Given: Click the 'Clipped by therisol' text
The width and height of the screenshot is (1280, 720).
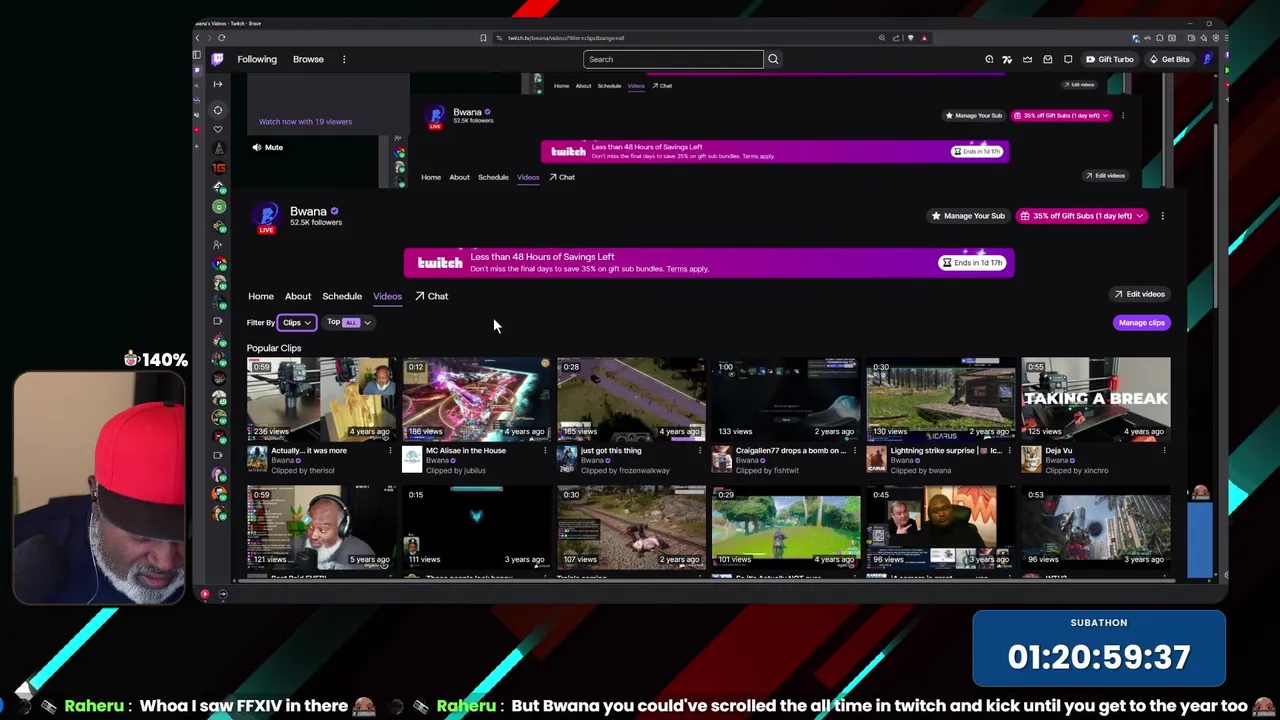Looking at the screenshot, I should pyautogui.click(x=303, y=470).
